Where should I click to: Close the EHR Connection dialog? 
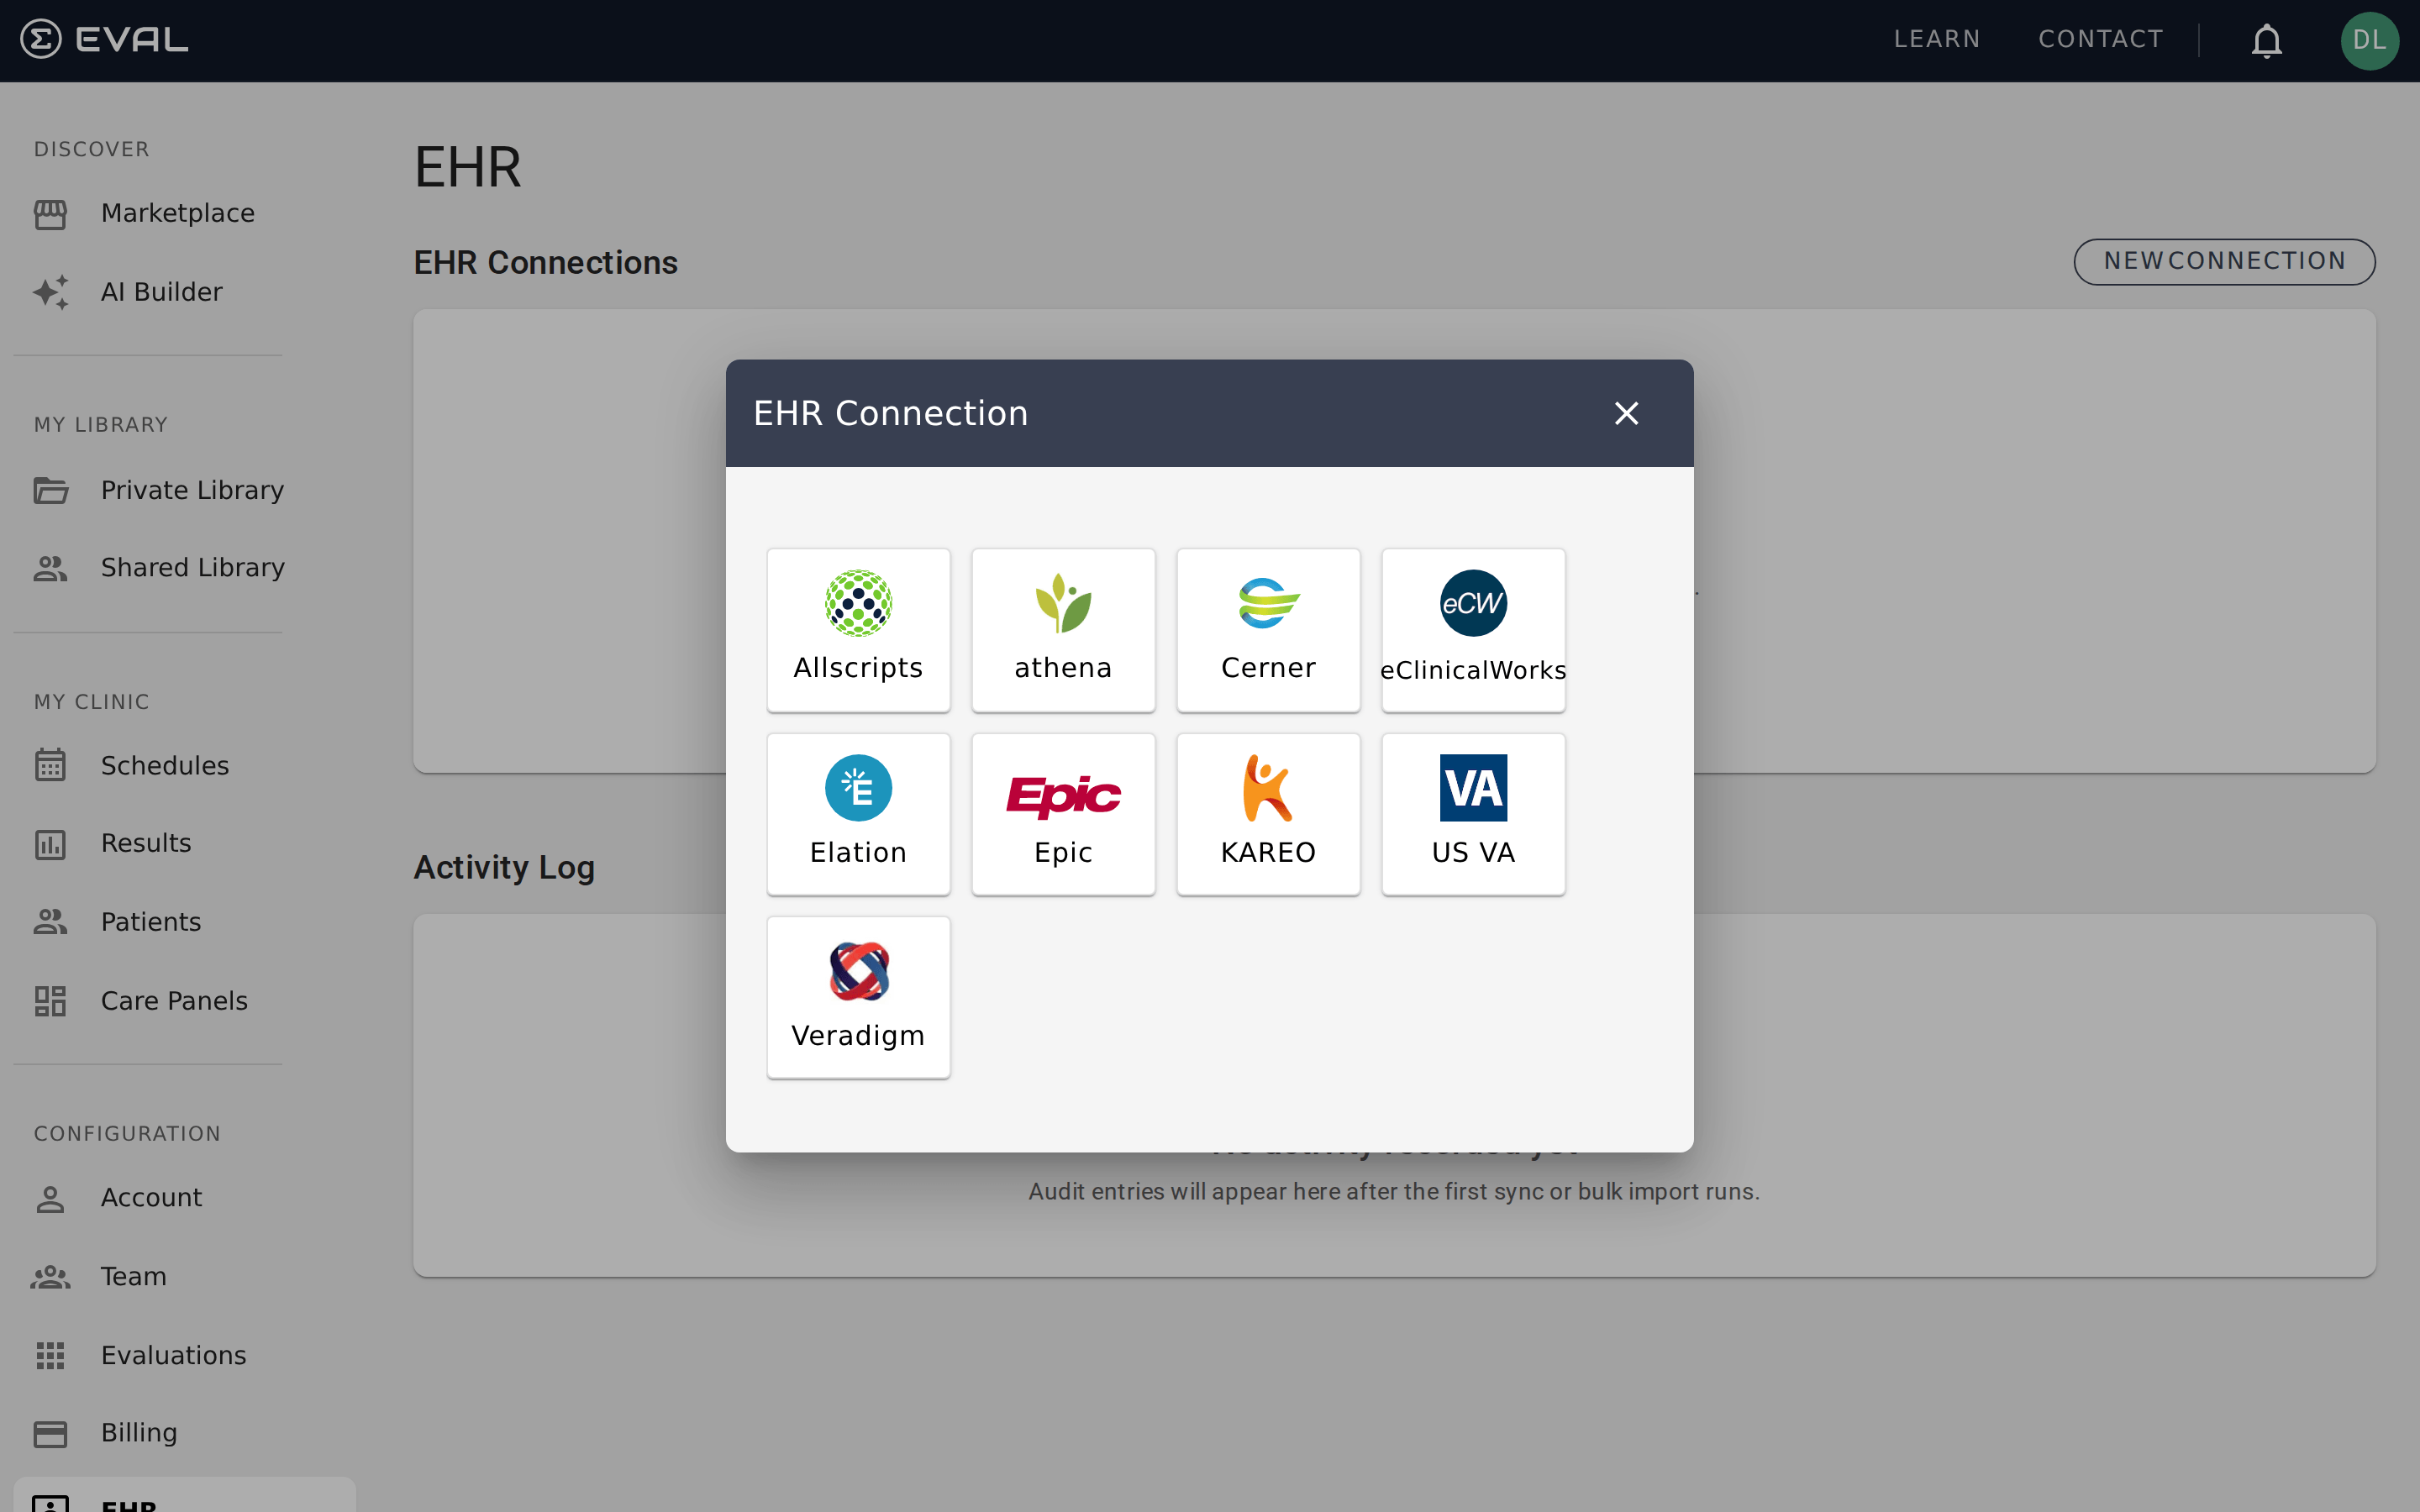point(1626,413)
